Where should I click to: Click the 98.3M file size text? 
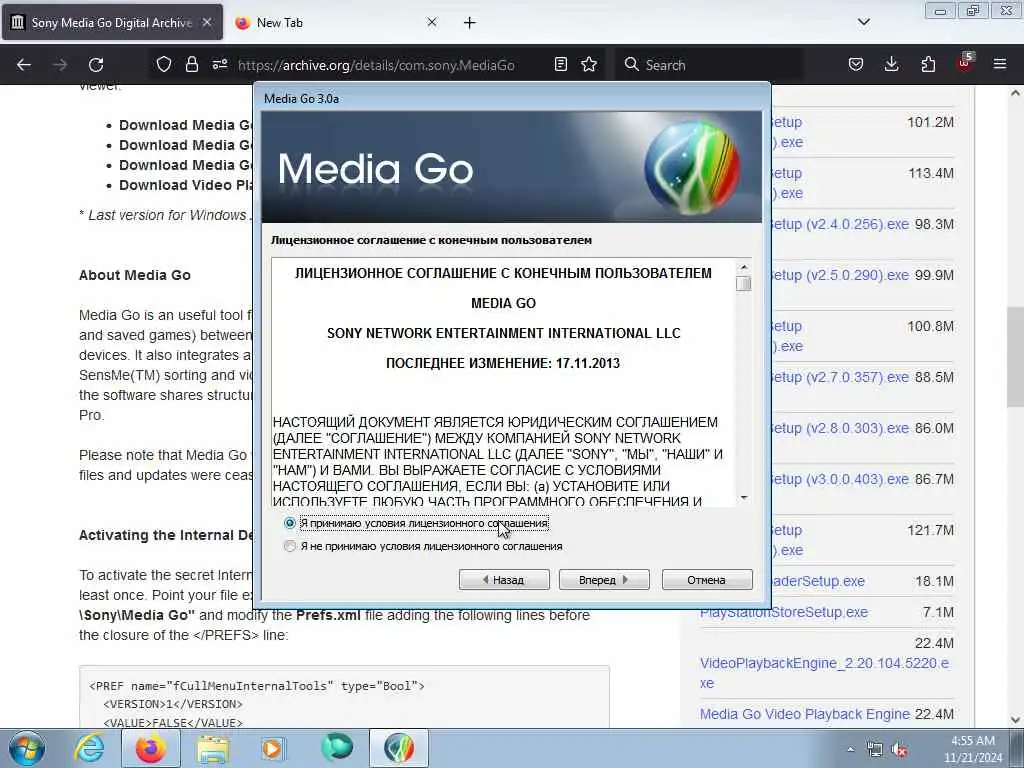(935, 224)
